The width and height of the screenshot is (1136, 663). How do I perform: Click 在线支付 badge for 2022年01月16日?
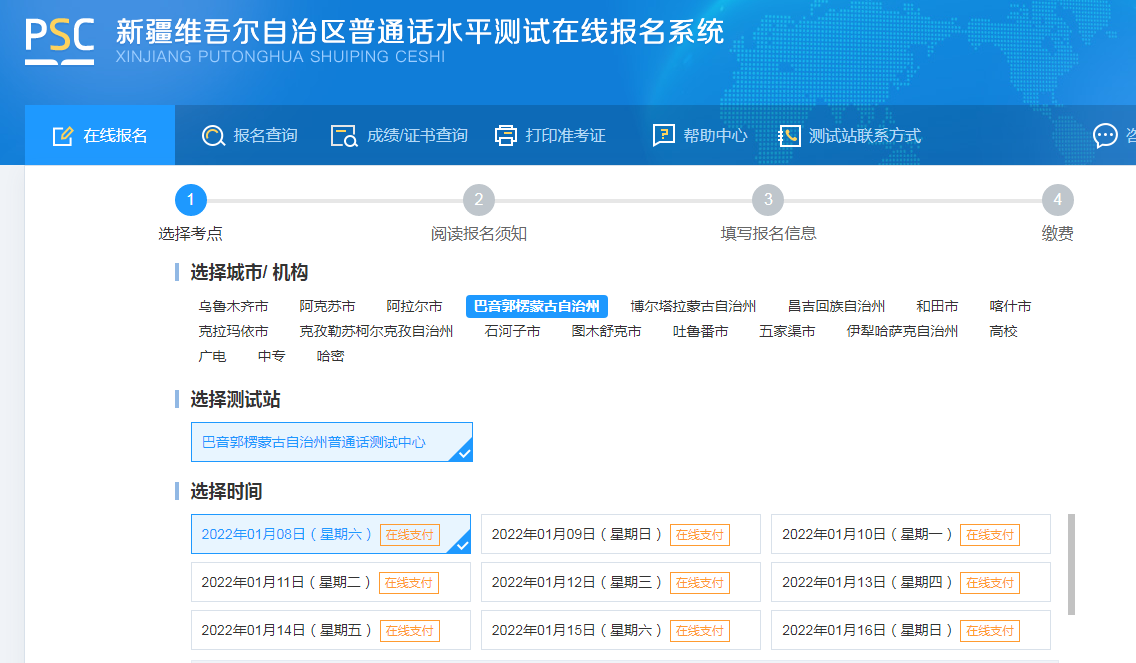tap(989, 631)
